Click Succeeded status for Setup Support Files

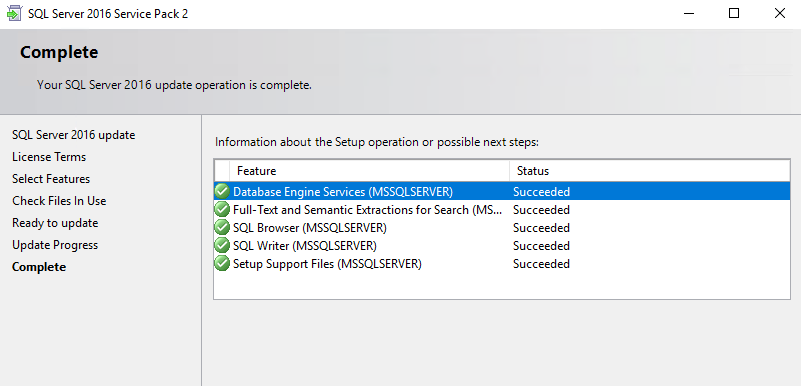(x=541, y=264)
